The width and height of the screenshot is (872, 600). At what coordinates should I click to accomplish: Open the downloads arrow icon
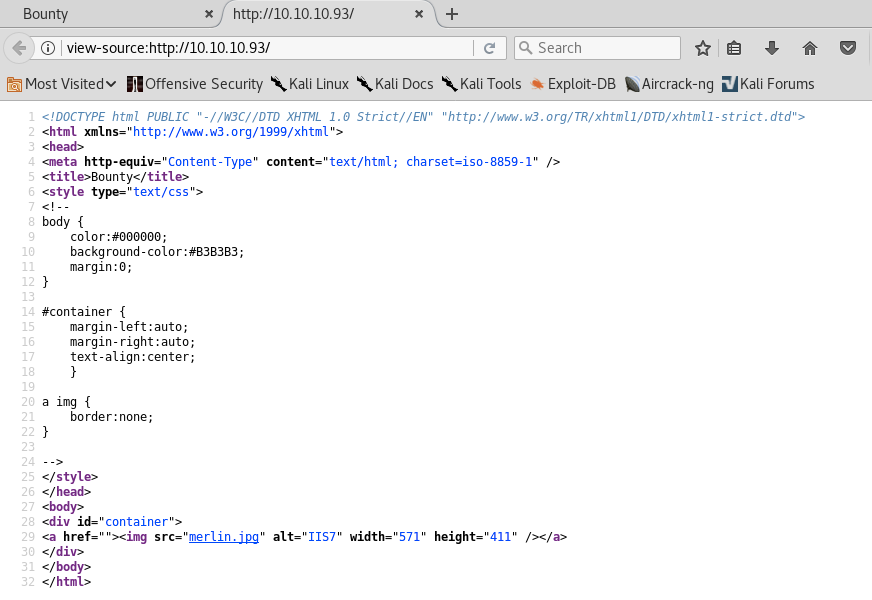click(x=772, y=48)
